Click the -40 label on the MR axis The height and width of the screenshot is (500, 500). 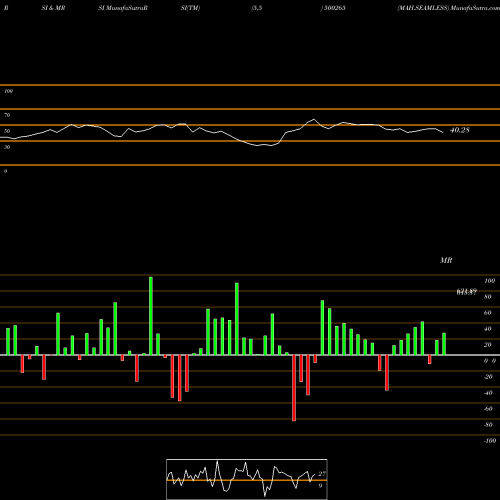tap(488, 393)
